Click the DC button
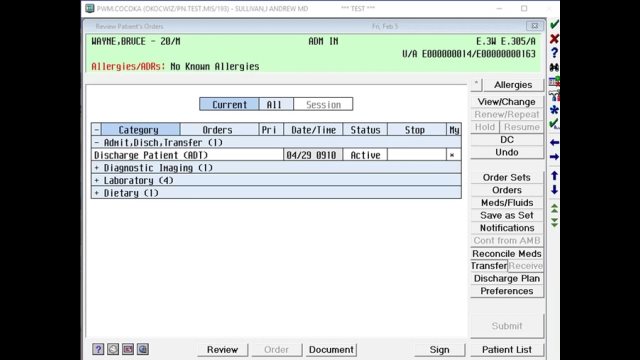This screenshot has height=360, width=640. [x=507, y=140]
